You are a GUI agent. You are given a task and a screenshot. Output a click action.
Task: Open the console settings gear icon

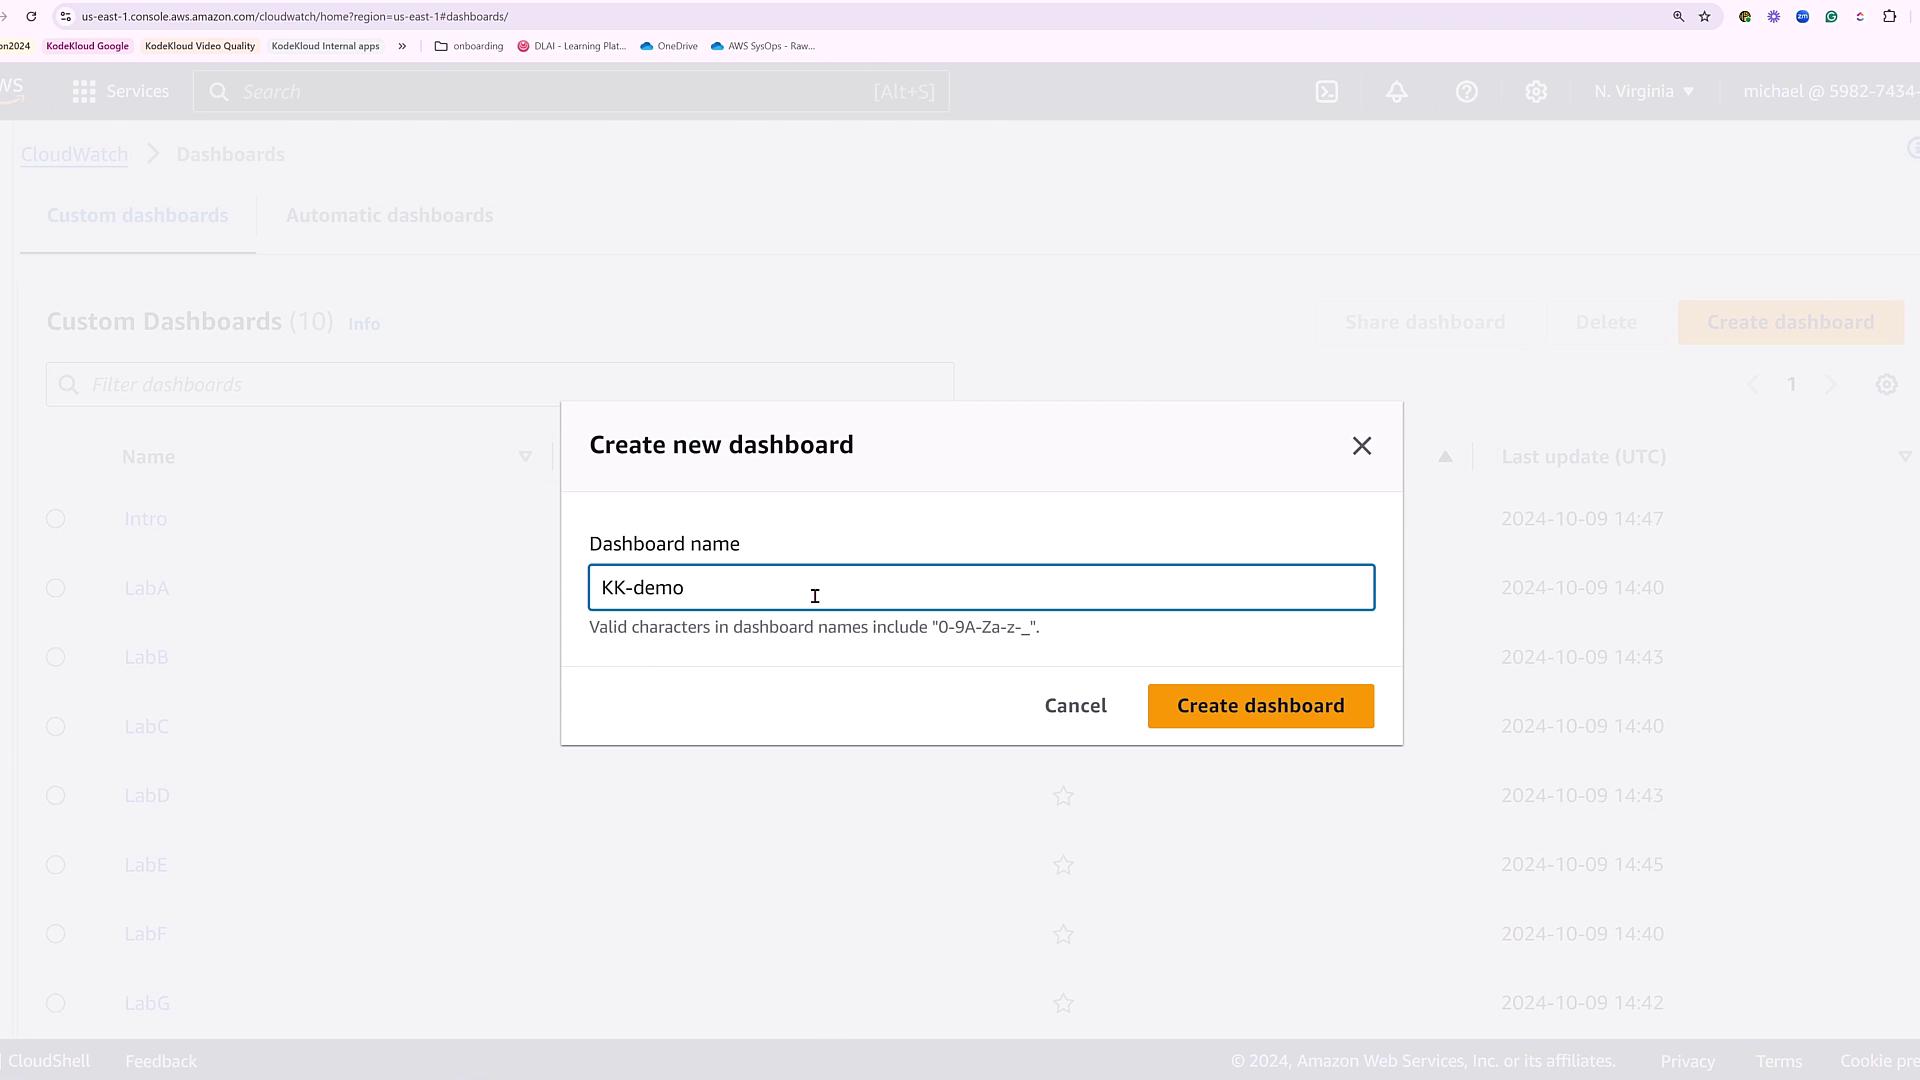coord(1536,92)
